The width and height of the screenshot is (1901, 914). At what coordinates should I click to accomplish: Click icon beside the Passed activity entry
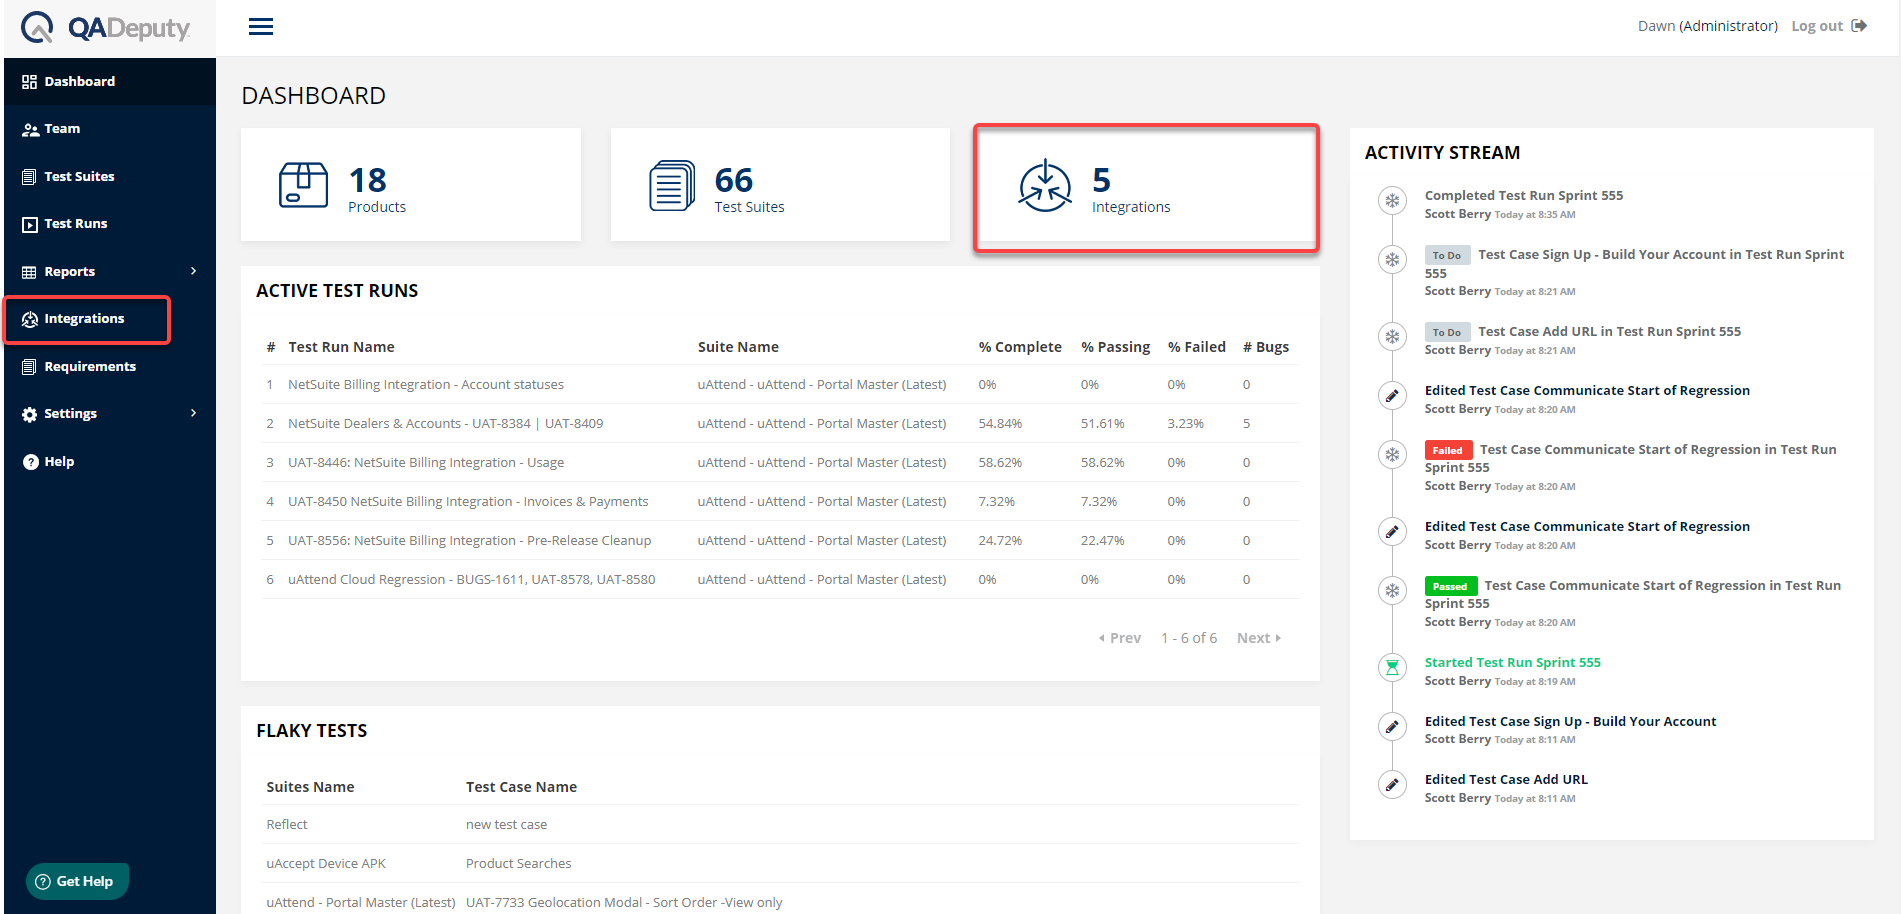(1392, 591)
